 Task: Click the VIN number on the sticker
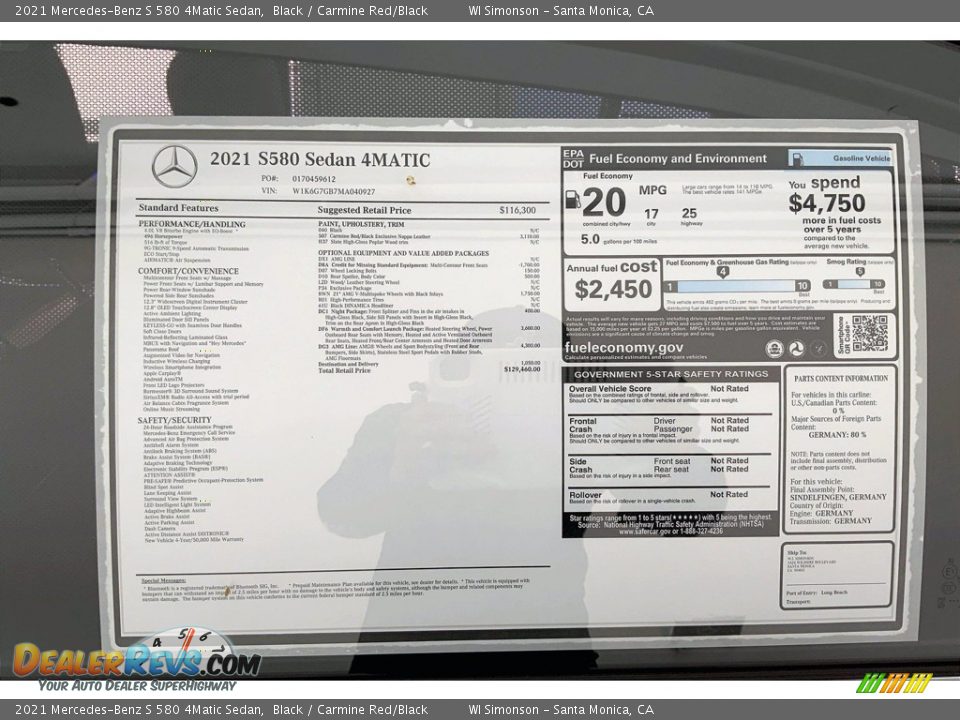click(x=334, y=191)
